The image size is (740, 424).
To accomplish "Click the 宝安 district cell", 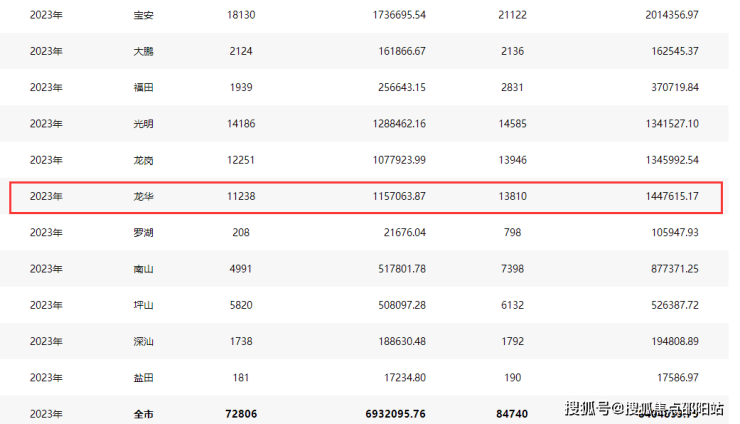I will 143,15.
